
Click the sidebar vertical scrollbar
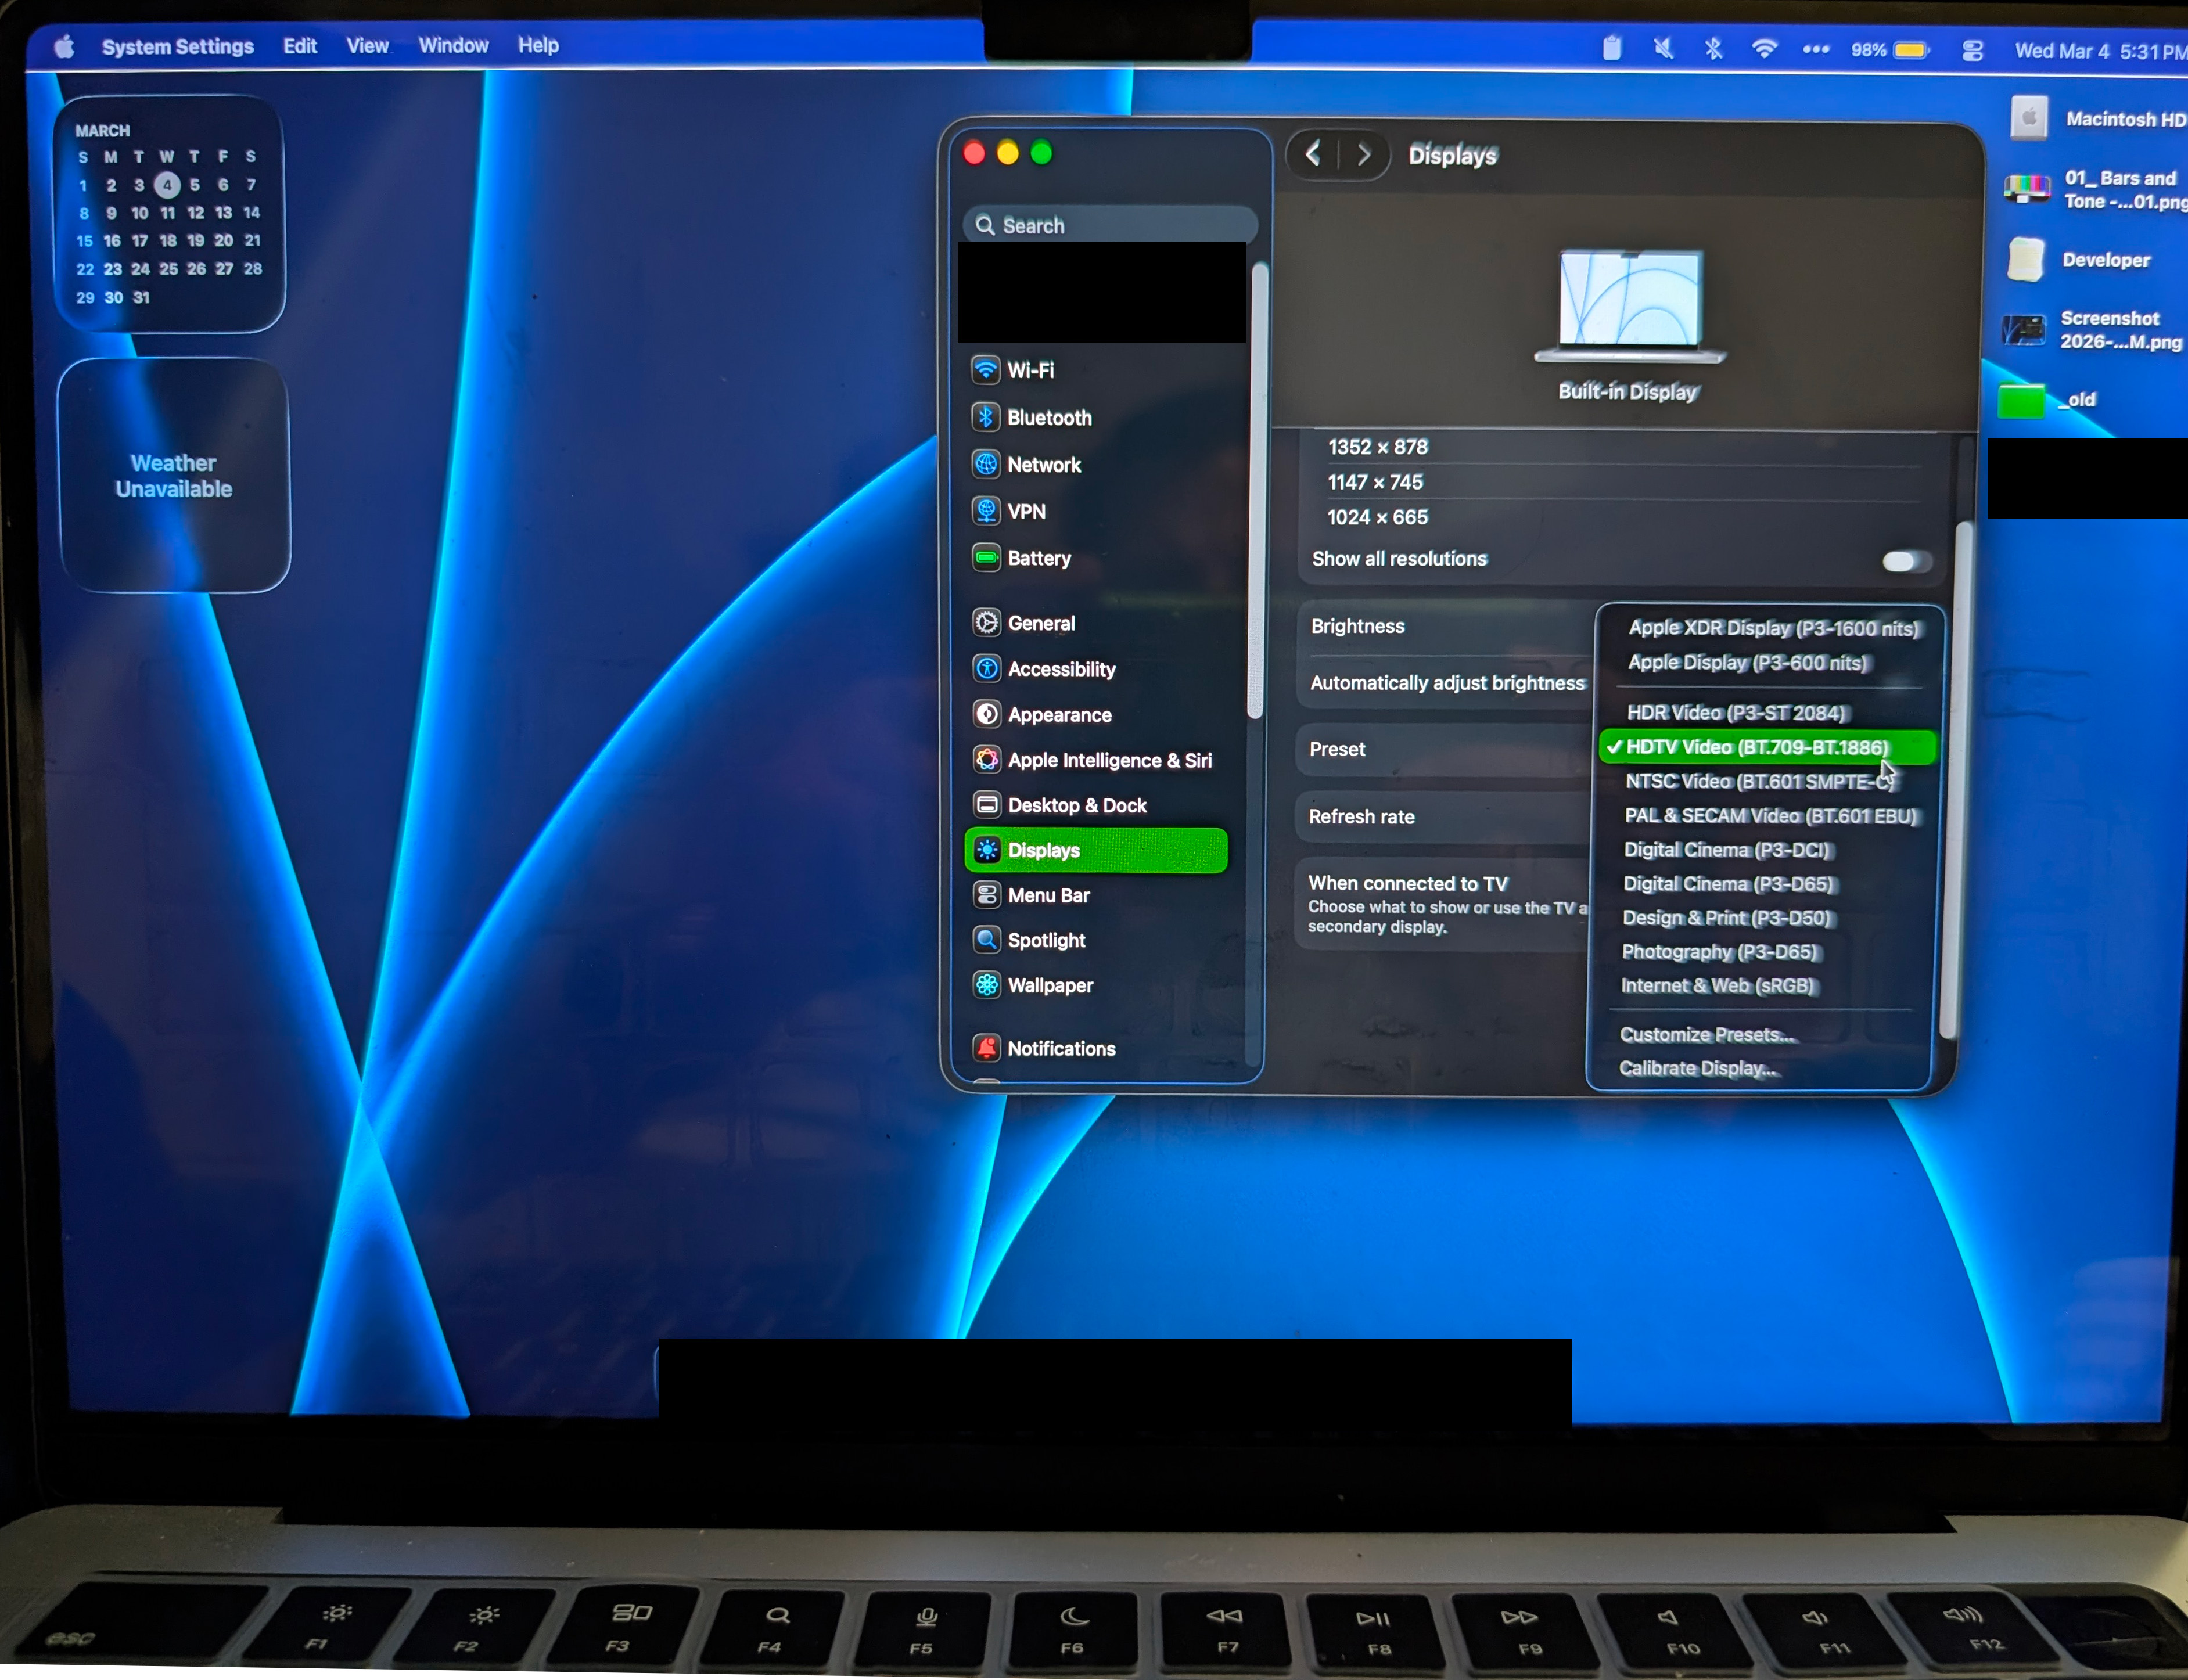pyautogui.click(x=1257, y=490)
